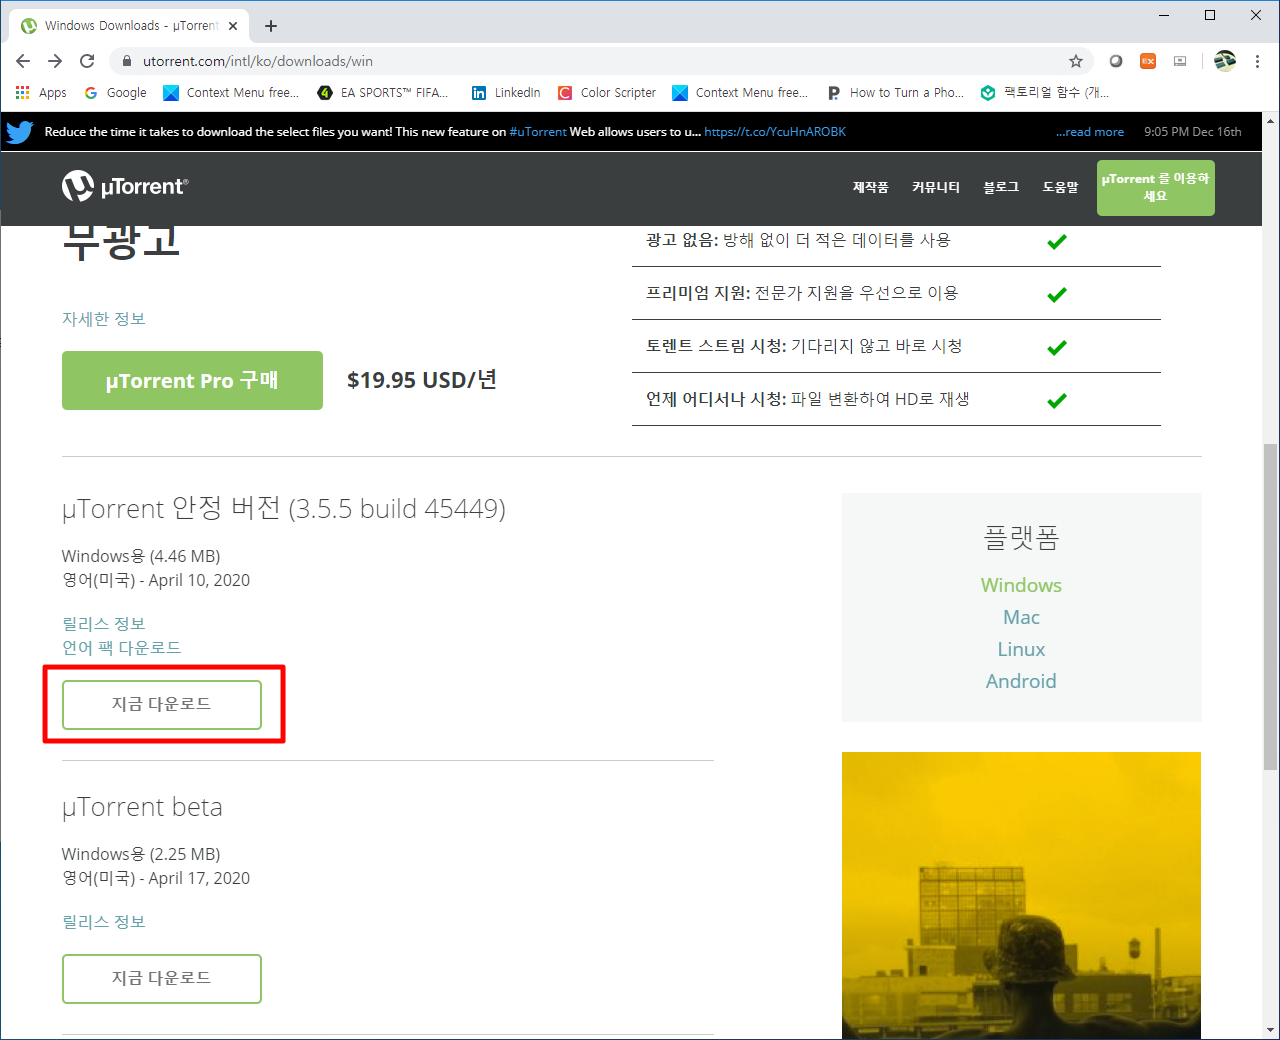Image resolution: width=1280 pixels, height=1040 pixels.
Task: Download the stable version with 지금 다운로드
Action: pyautogui.click(x=162, y=705)
